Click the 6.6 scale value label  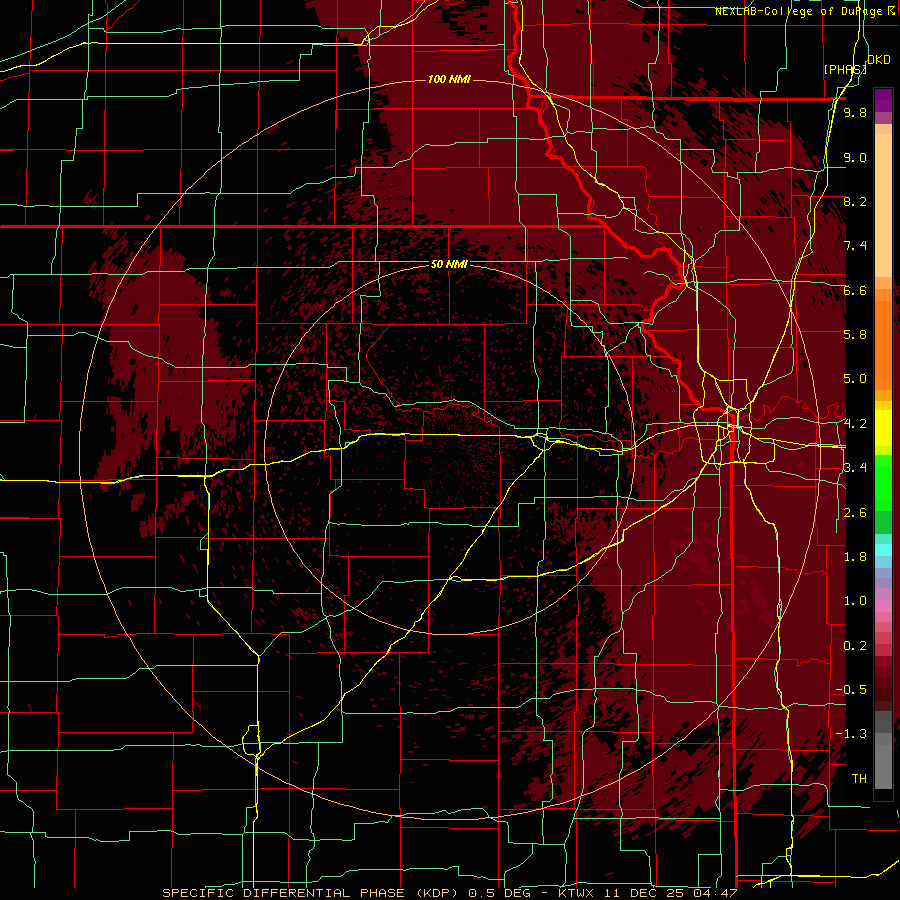tap(855, 290)
